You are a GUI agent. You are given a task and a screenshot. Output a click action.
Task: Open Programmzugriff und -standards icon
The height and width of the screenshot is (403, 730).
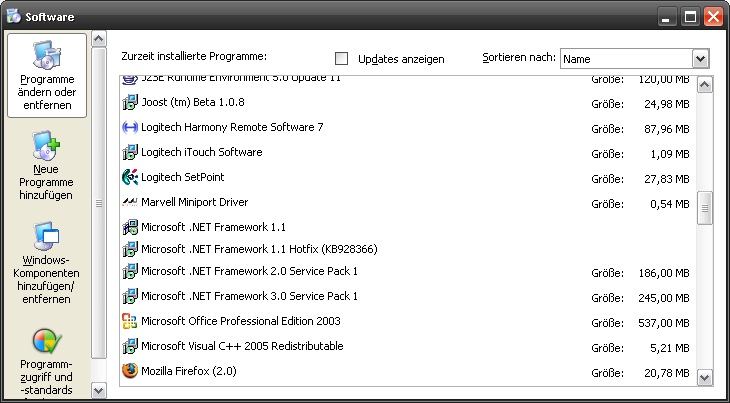coord(47,341)
